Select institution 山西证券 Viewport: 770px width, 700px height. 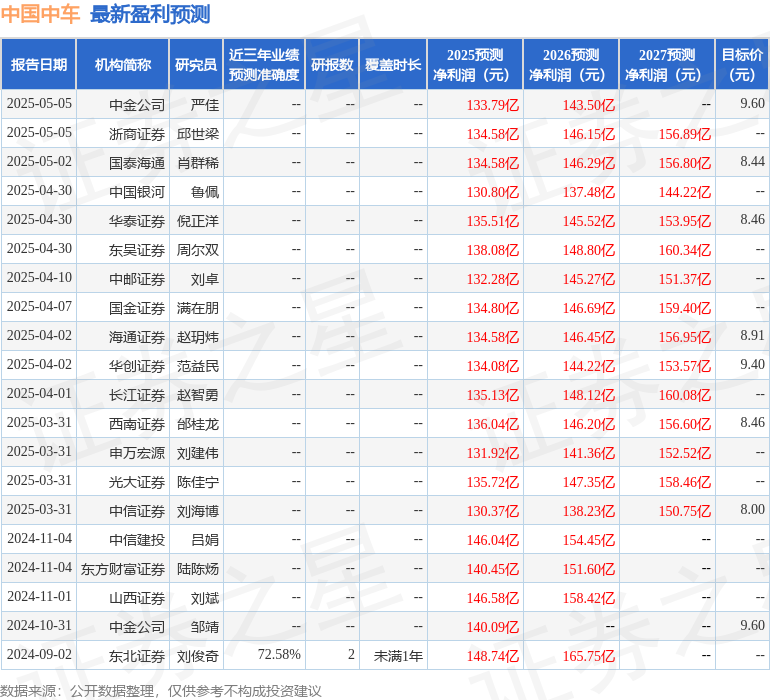click(x=137, y=598)
